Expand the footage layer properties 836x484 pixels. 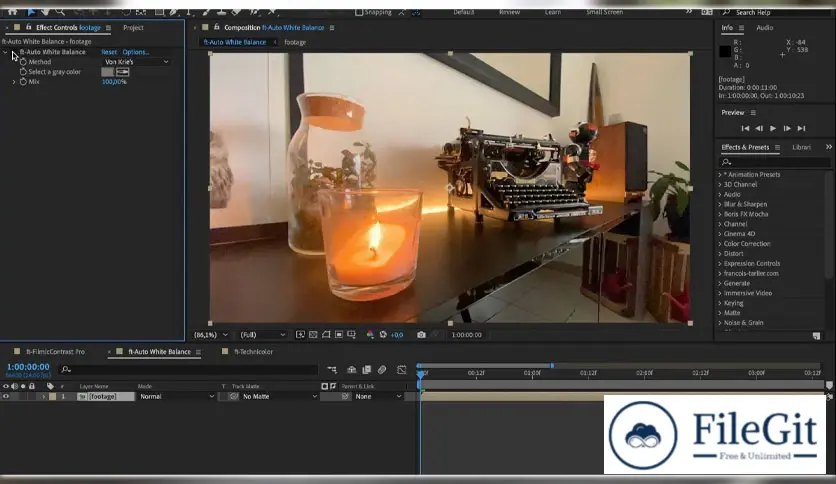tap(44, 397)
